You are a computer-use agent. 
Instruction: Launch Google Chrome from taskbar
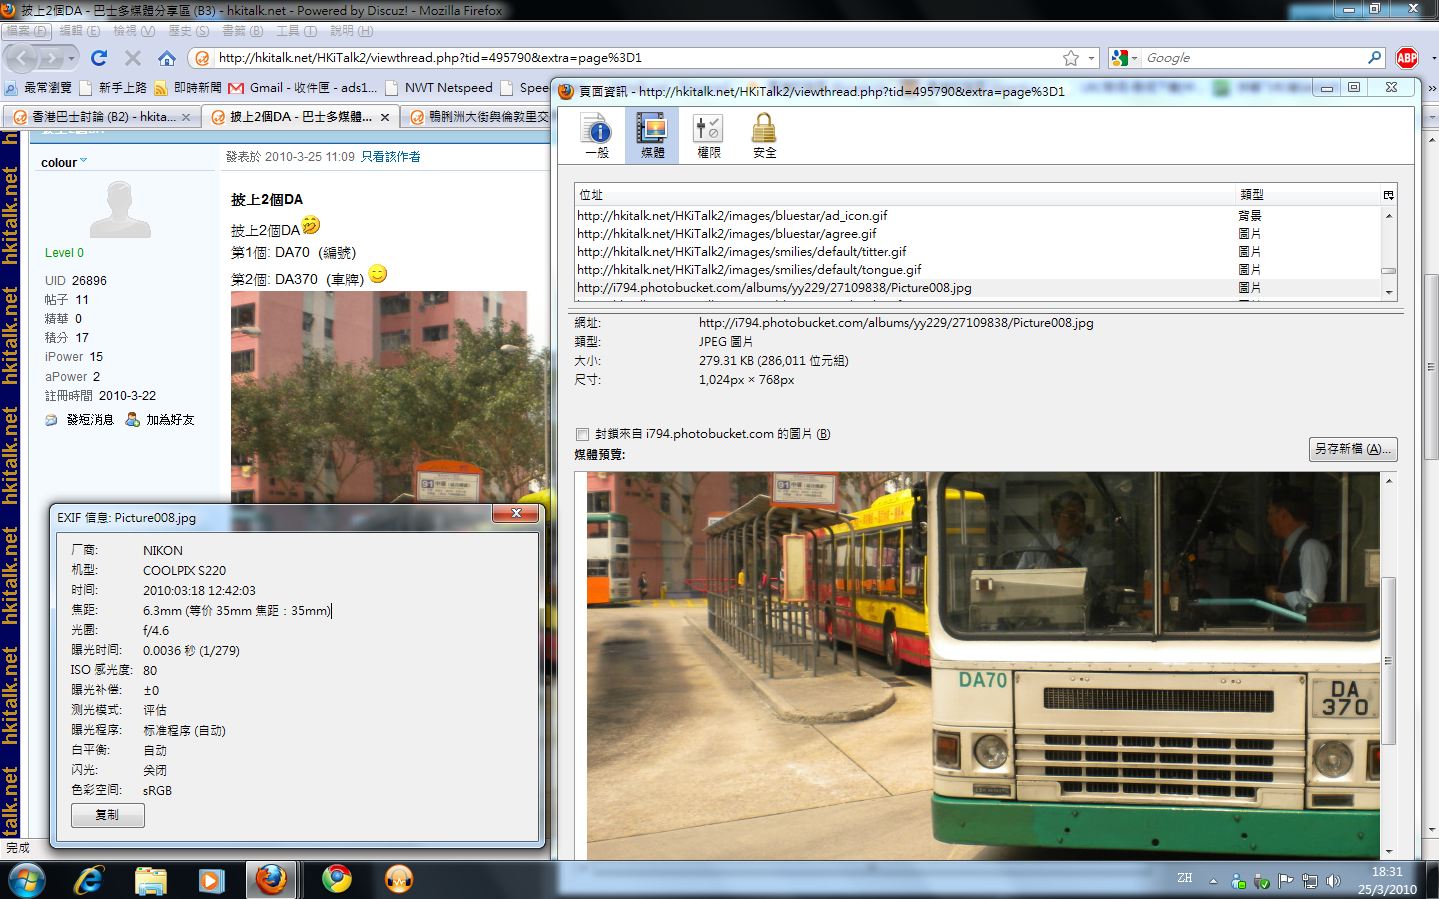point(337,880)
